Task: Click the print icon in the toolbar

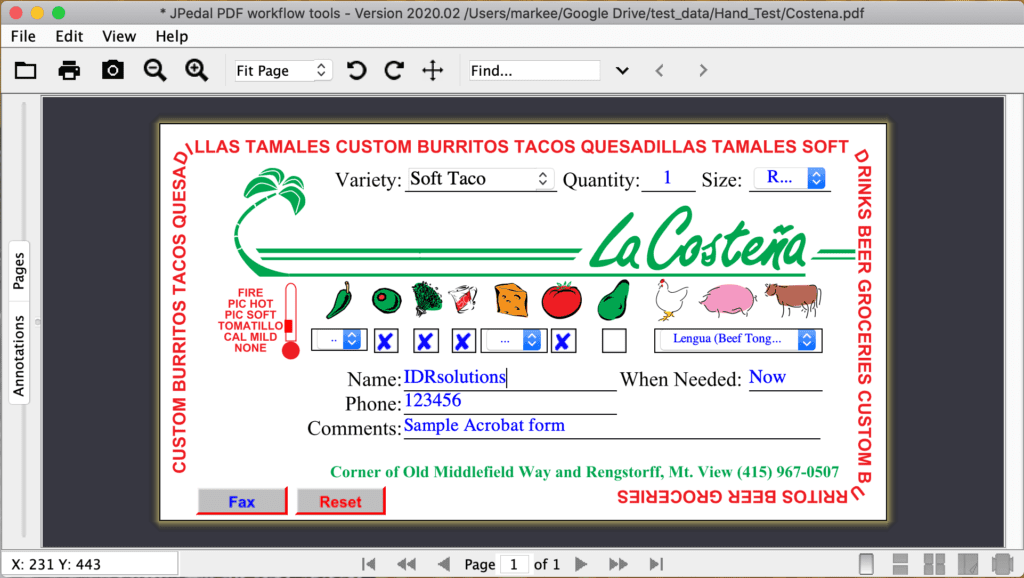Action: click(69, 70)
